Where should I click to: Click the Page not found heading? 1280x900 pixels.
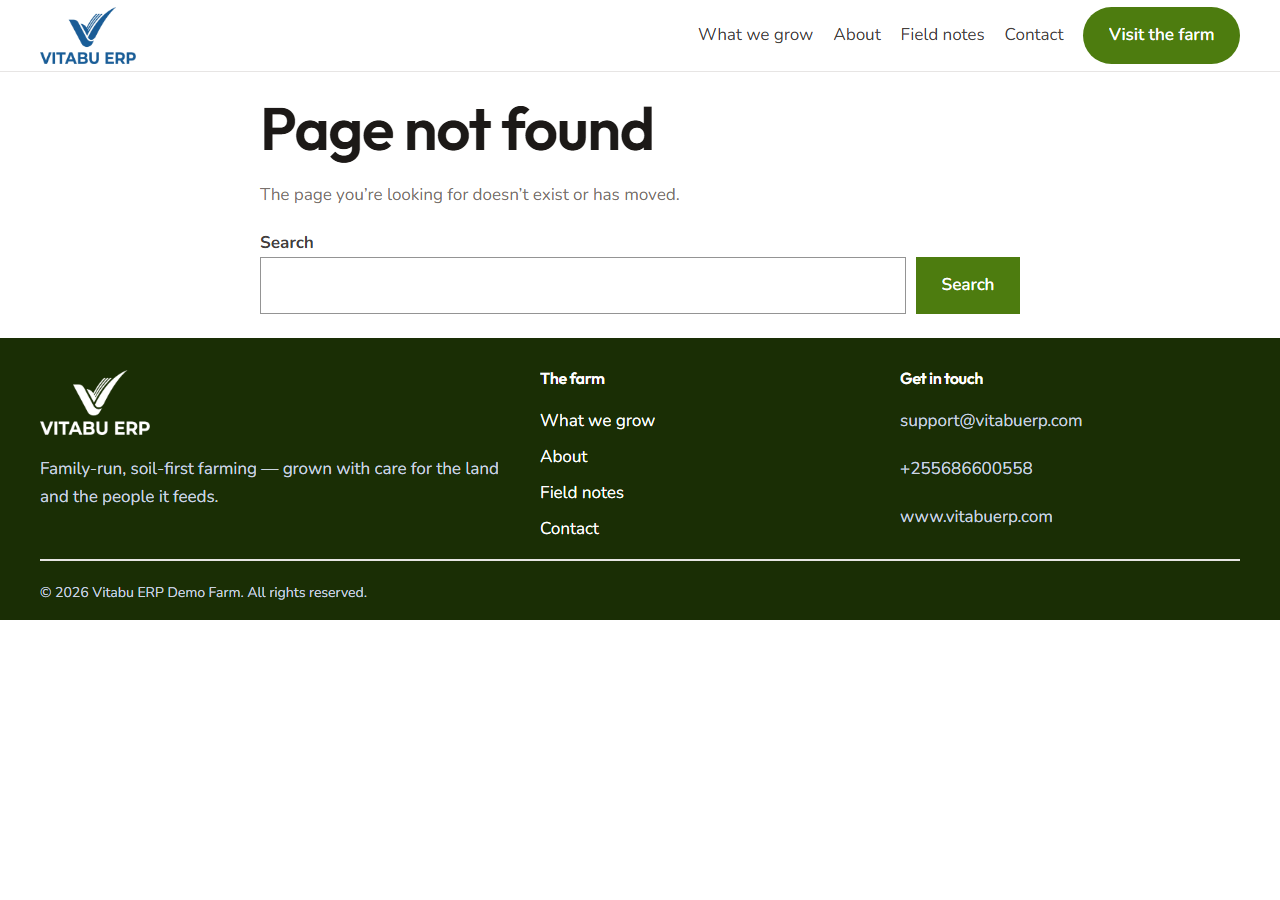coord(457,130)
